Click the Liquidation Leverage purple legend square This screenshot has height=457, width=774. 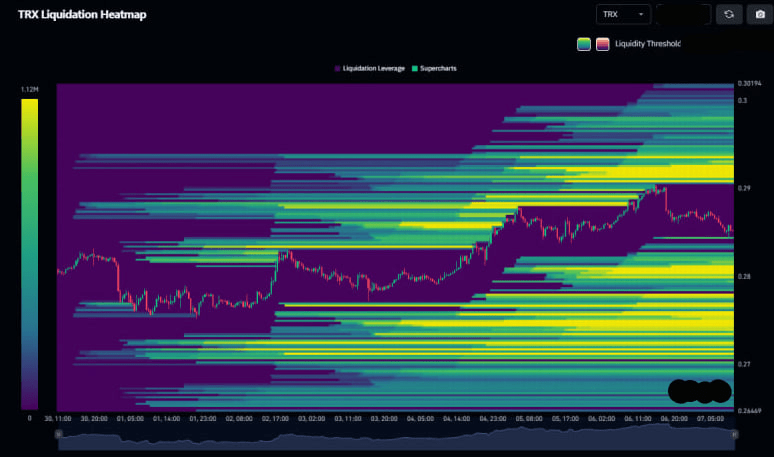337,68
